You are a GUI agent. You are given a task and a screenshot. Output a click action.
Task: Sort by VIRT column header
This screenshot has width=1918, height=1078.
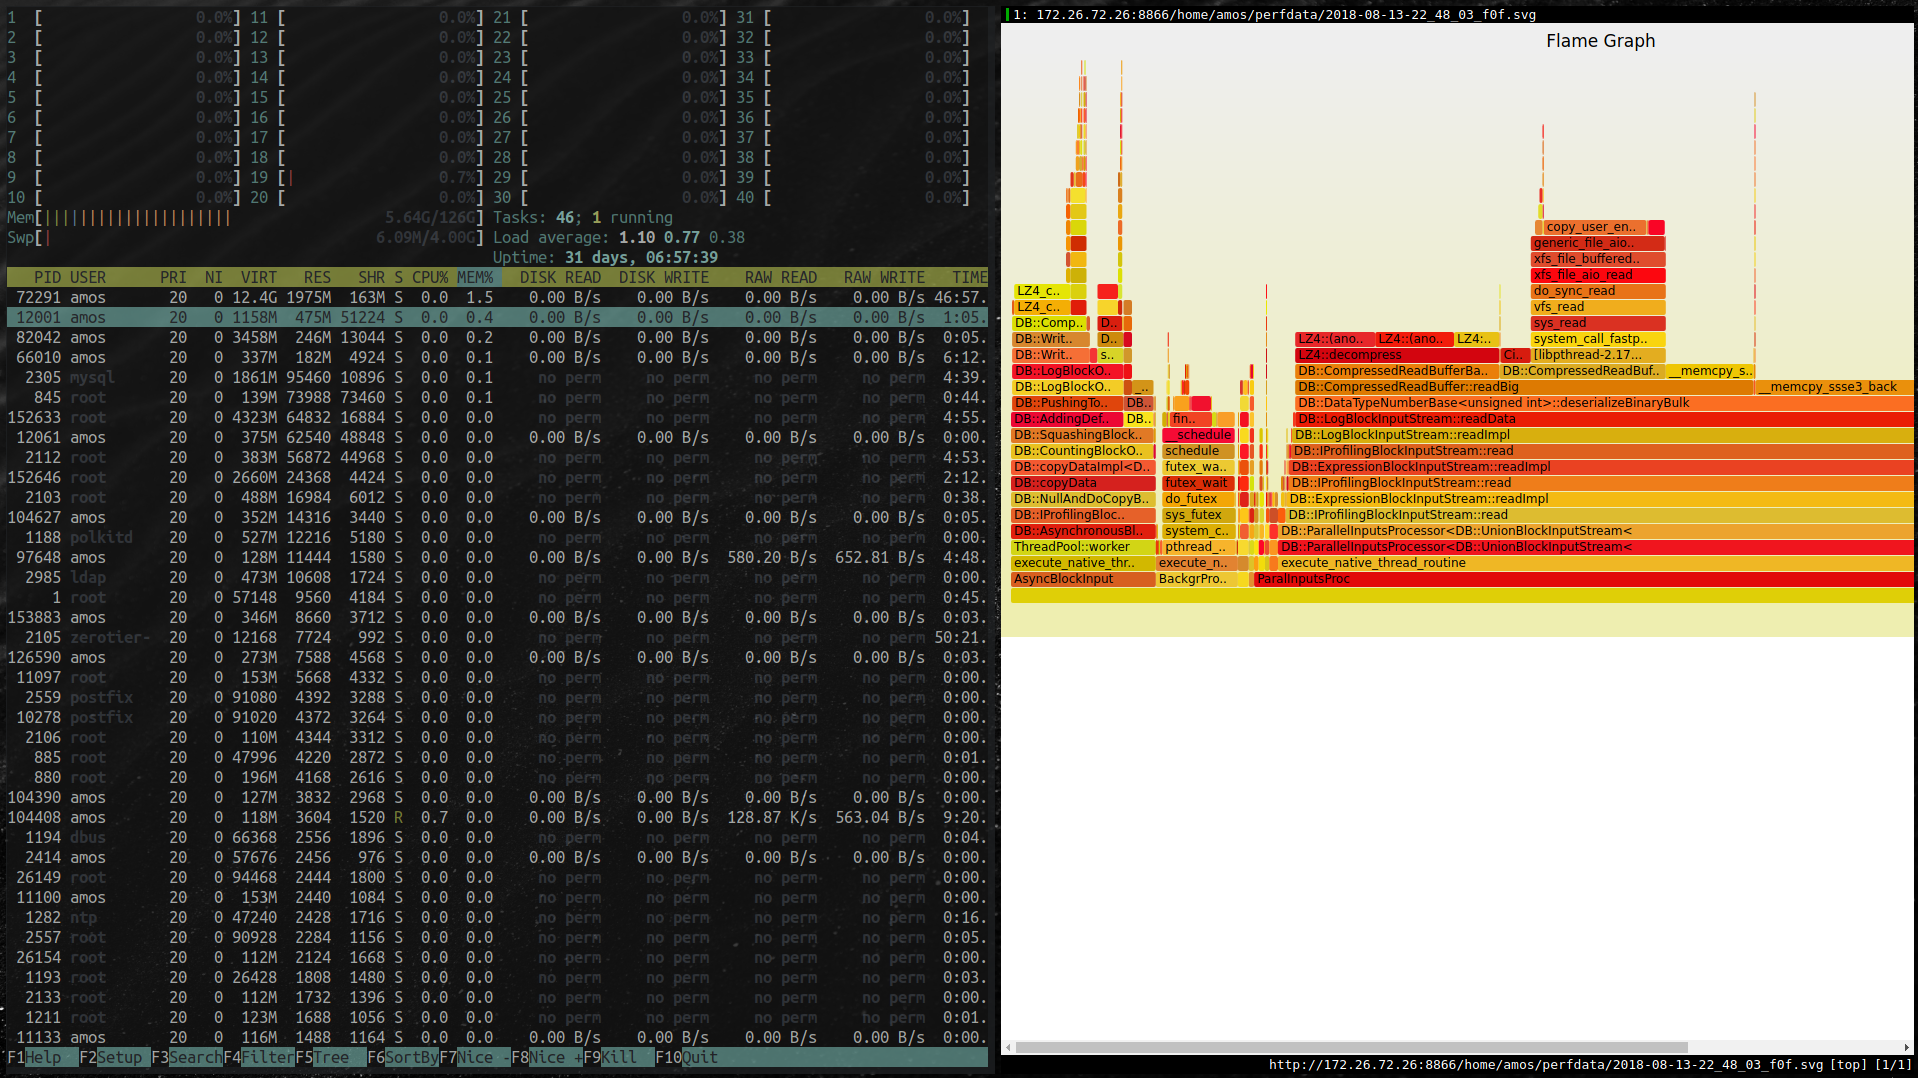click(x=259, y=277)
